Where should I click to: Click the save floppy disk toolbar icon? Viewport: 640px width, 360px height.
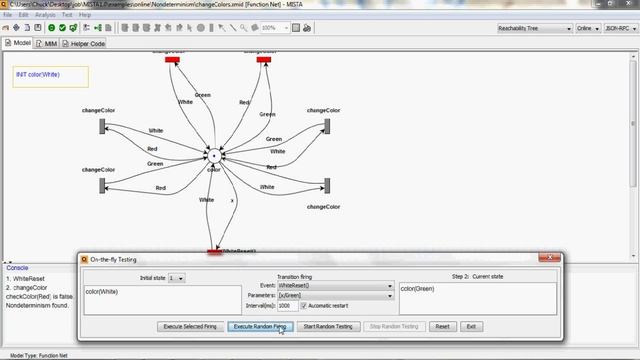pyautogui.click(x=38, y=28)
